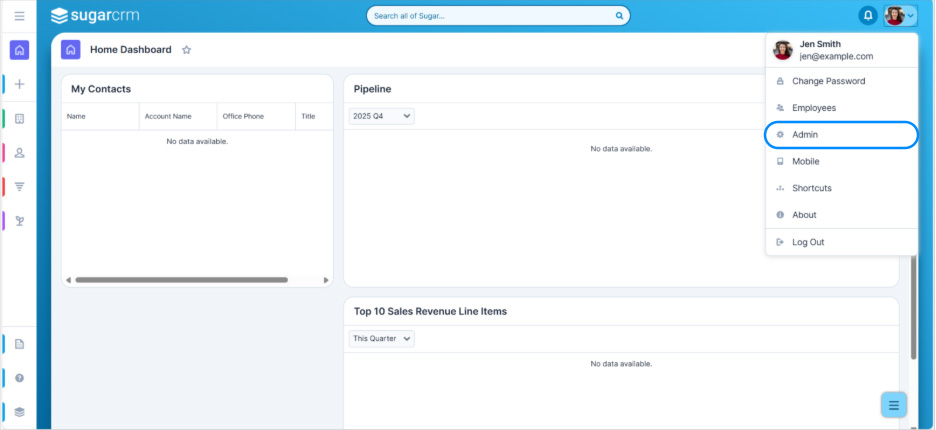The image size is (936, 430).
Task: Favorite the Home Dashboard with star
Action: (x=186, y=50)
